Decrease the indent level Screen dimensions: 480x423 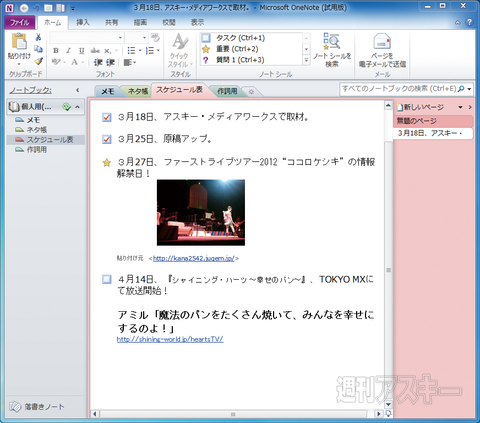pos(98,62)
